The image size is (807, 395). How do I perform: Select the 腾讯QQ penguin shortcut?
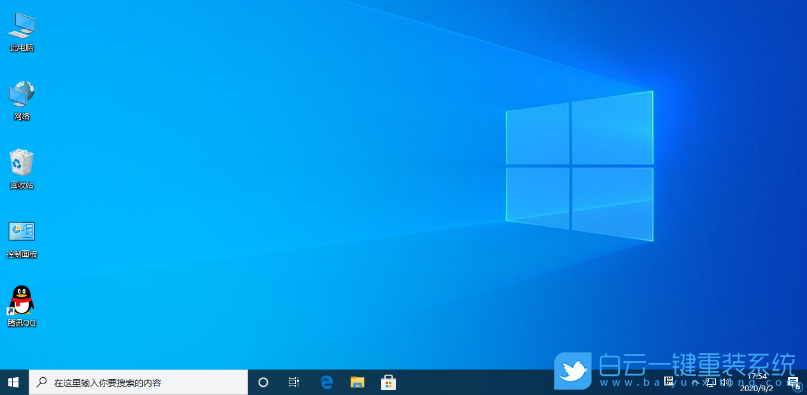(22, 306)
